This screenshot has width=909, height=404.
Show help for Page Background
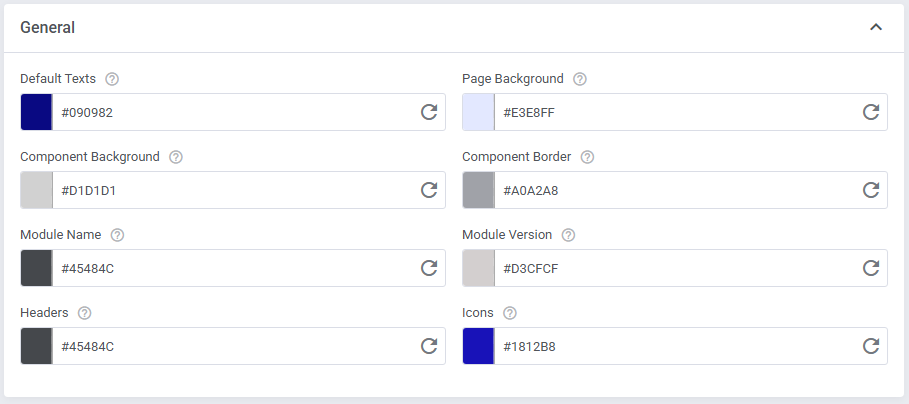pyautogui.click(x=580, y=79)
